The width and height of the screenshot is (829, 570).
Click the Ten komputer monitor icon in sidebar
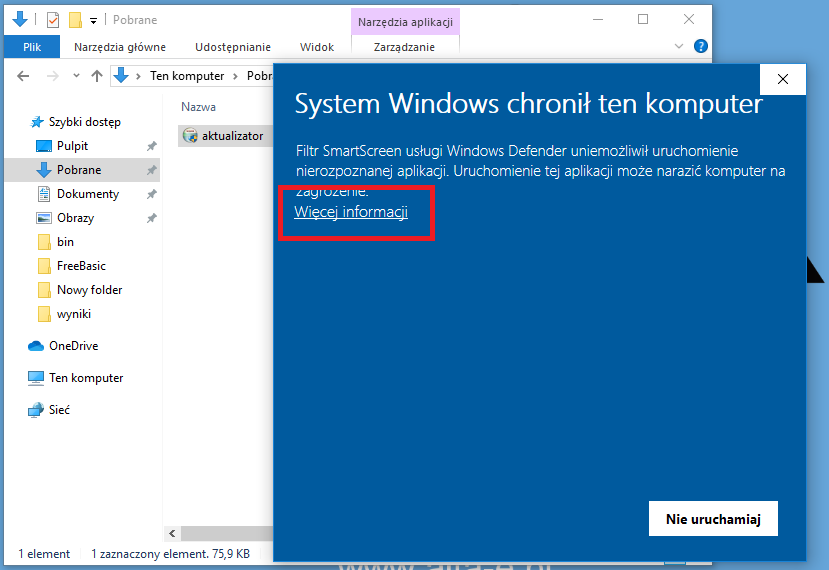(x=36, y=378)
